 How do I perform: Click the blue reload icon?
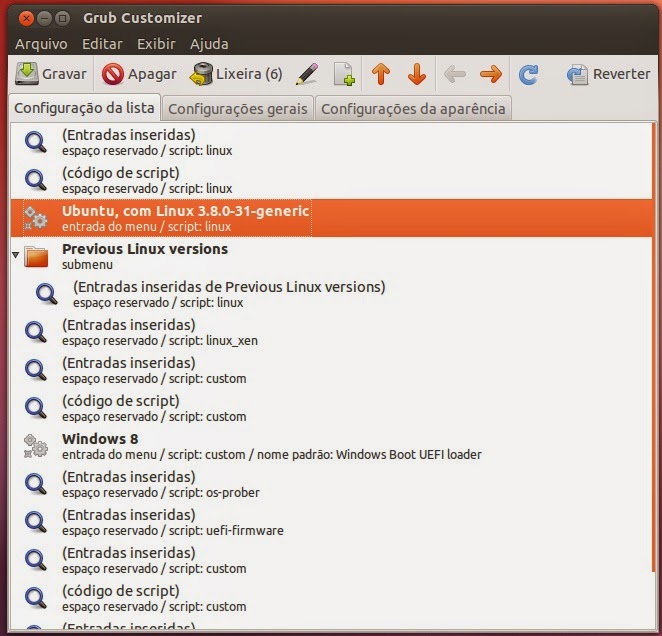tap(528, 74)
